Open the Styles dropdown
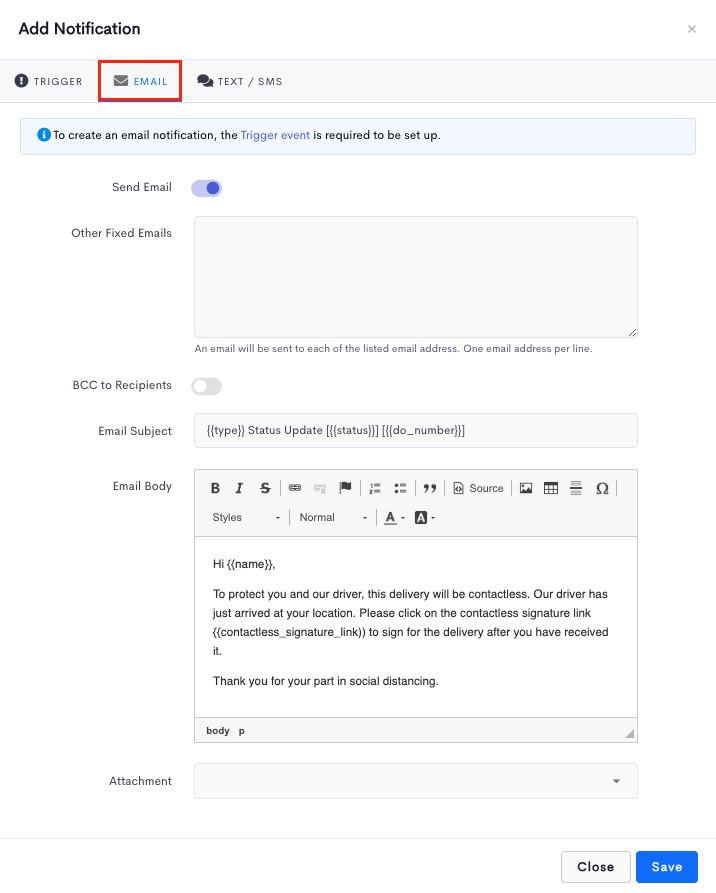 tap(246, 518)
